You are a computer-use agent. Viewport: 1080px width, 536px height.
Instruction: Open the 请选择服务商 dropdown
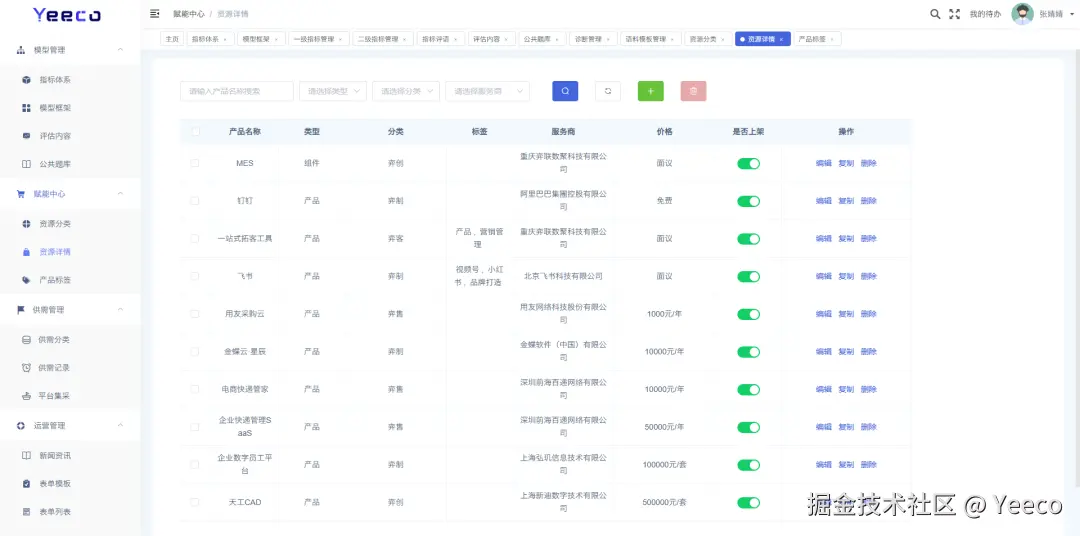point(487,91)
